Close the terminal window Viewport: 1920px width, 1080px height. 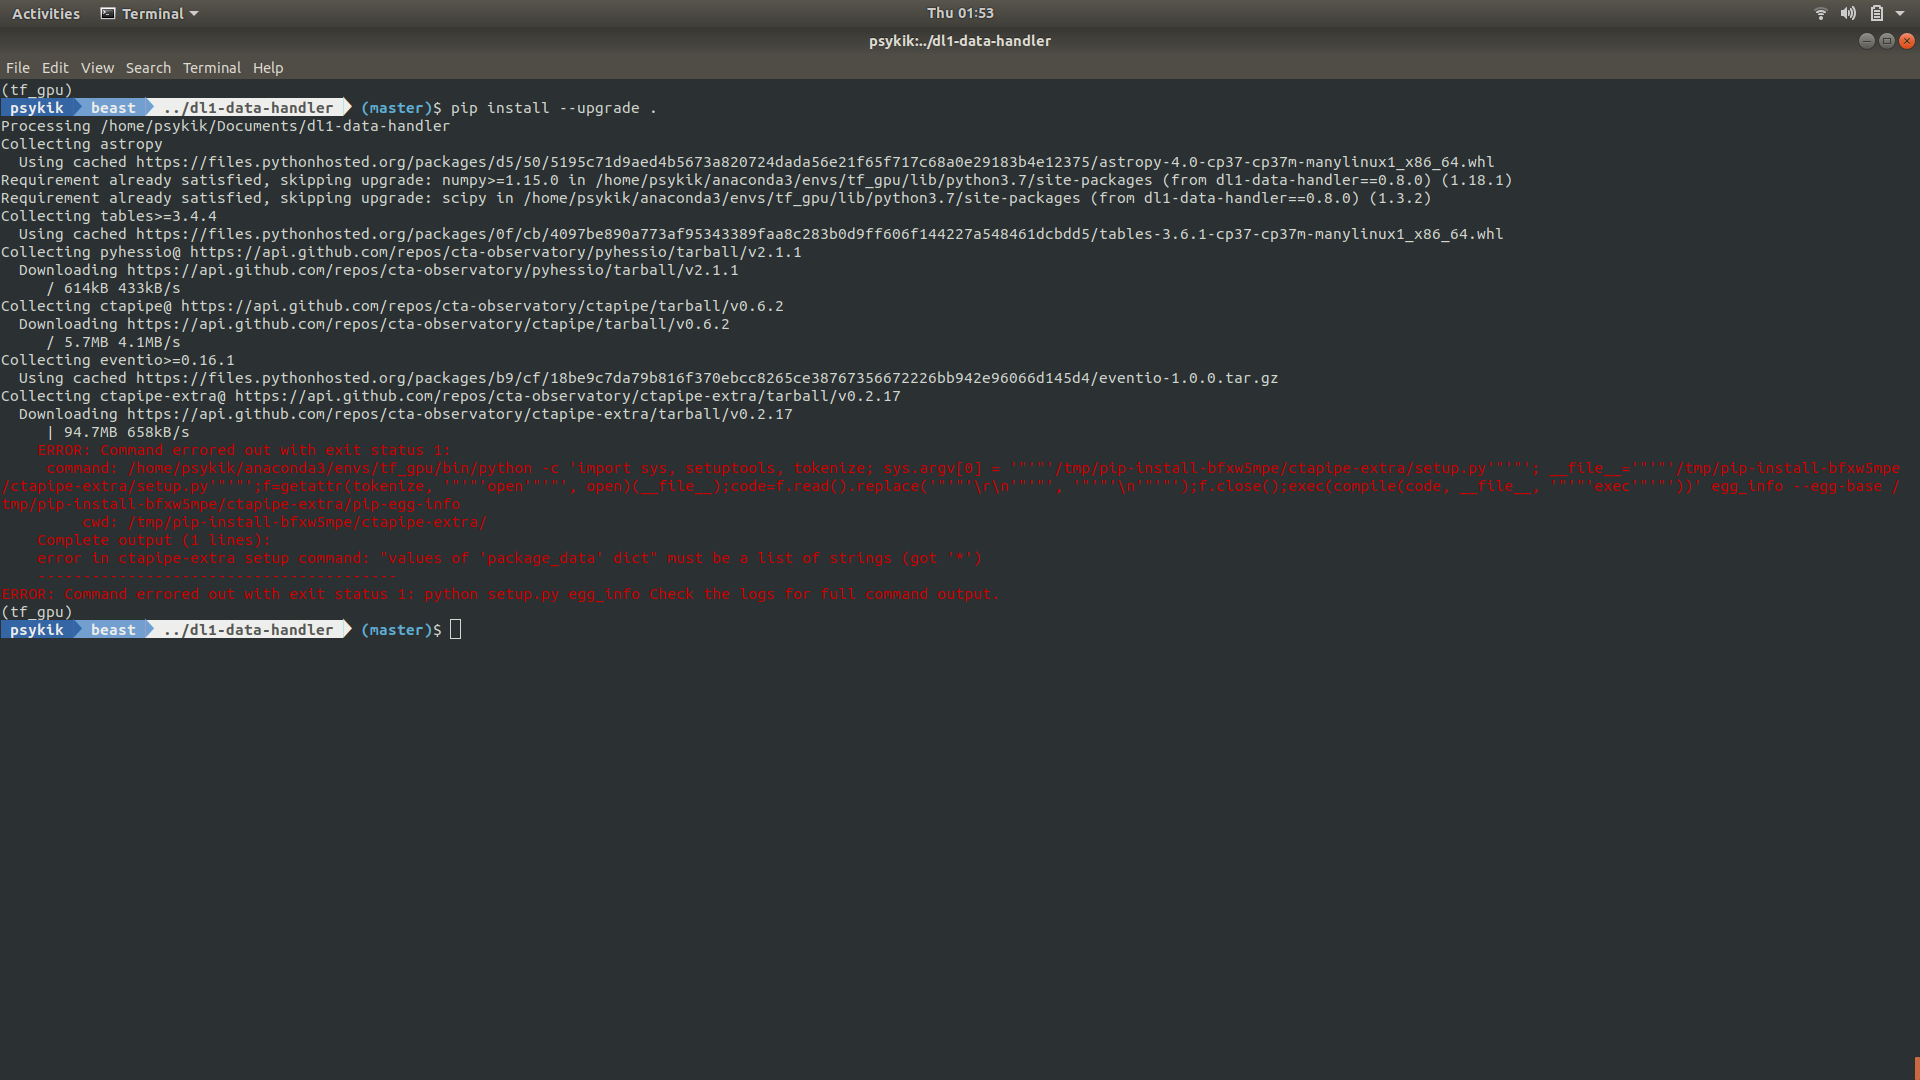click(x=1907, y=41)
